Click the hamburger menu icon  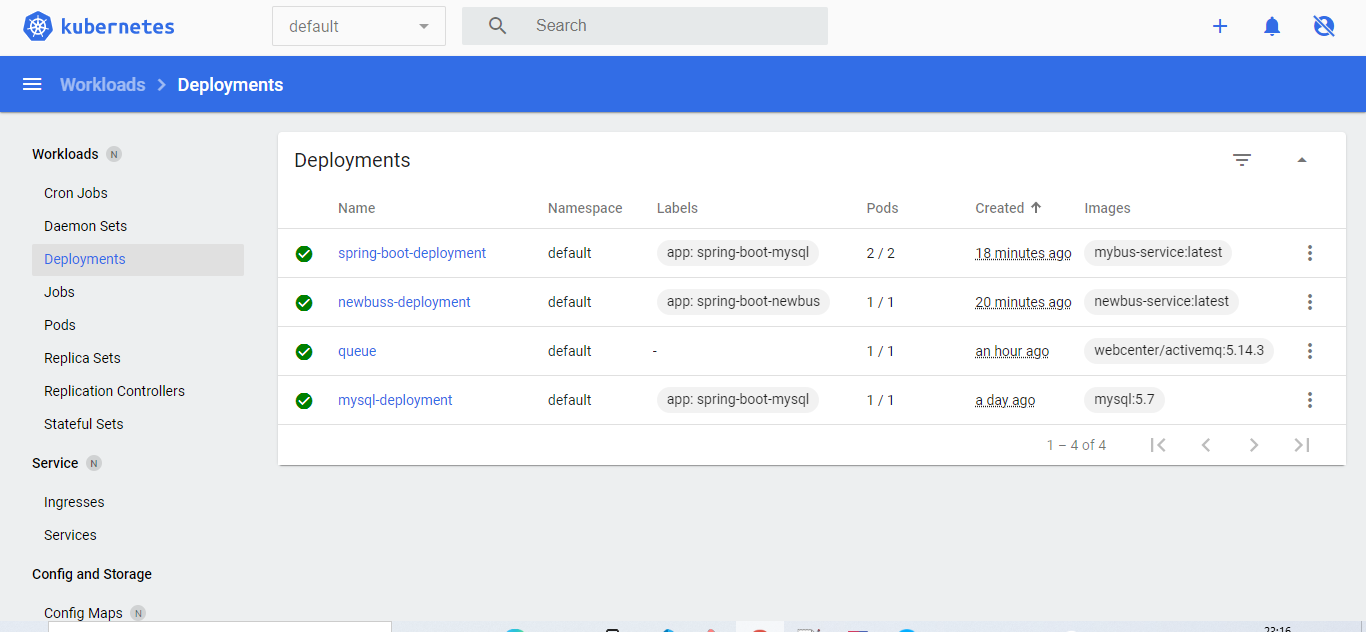[32, 84]
